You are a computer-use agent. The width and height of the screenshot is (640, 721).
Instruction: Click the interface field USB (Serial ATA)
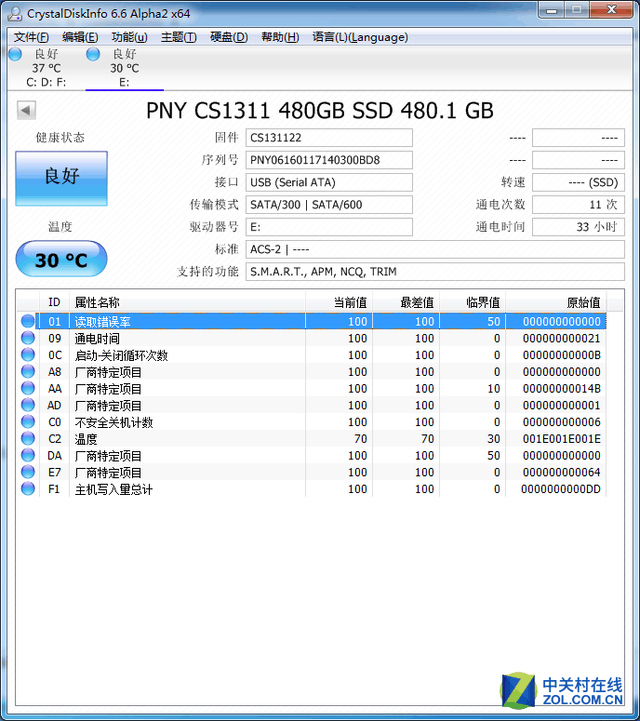(x=329, y=183)
